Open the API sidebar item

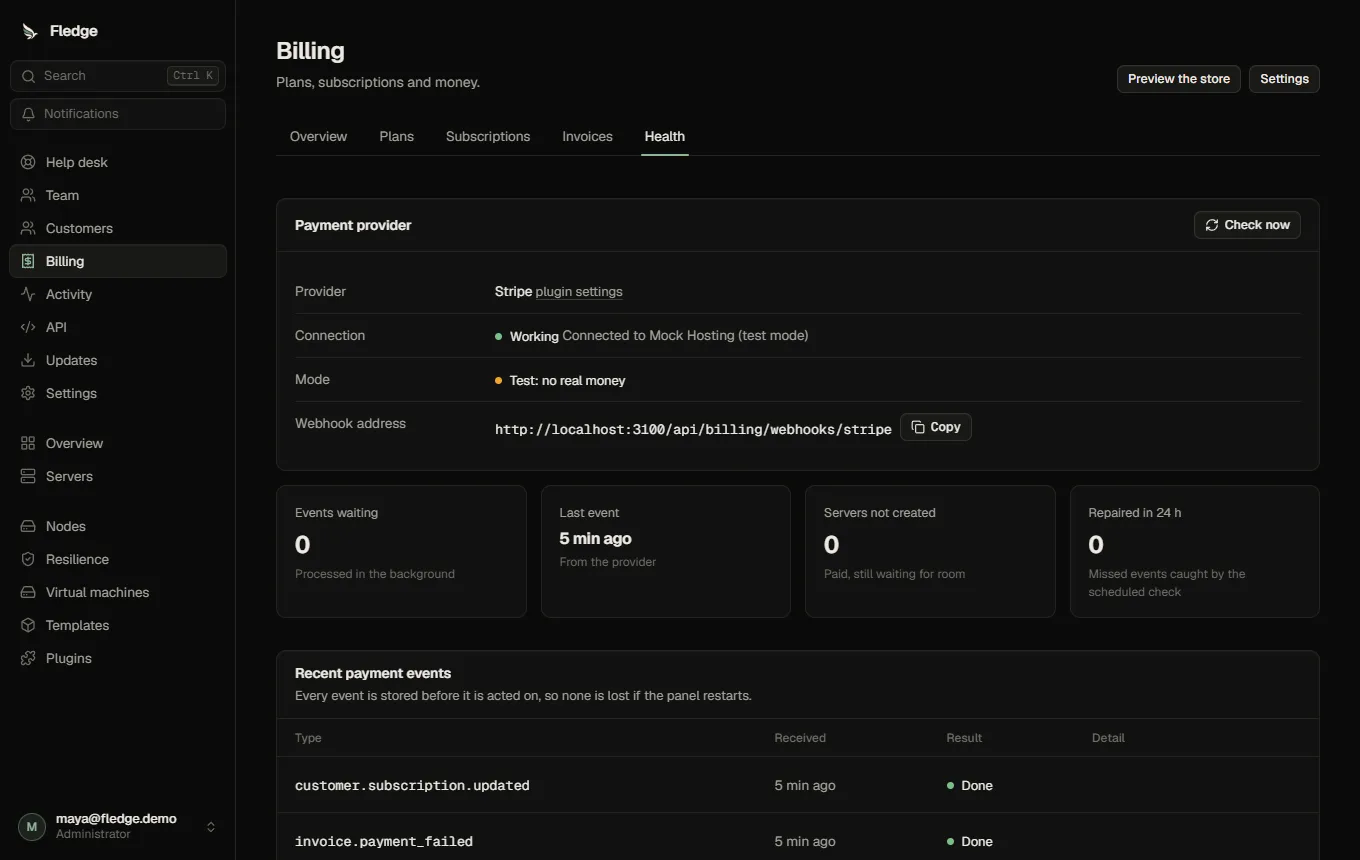(x=118, y=327)
